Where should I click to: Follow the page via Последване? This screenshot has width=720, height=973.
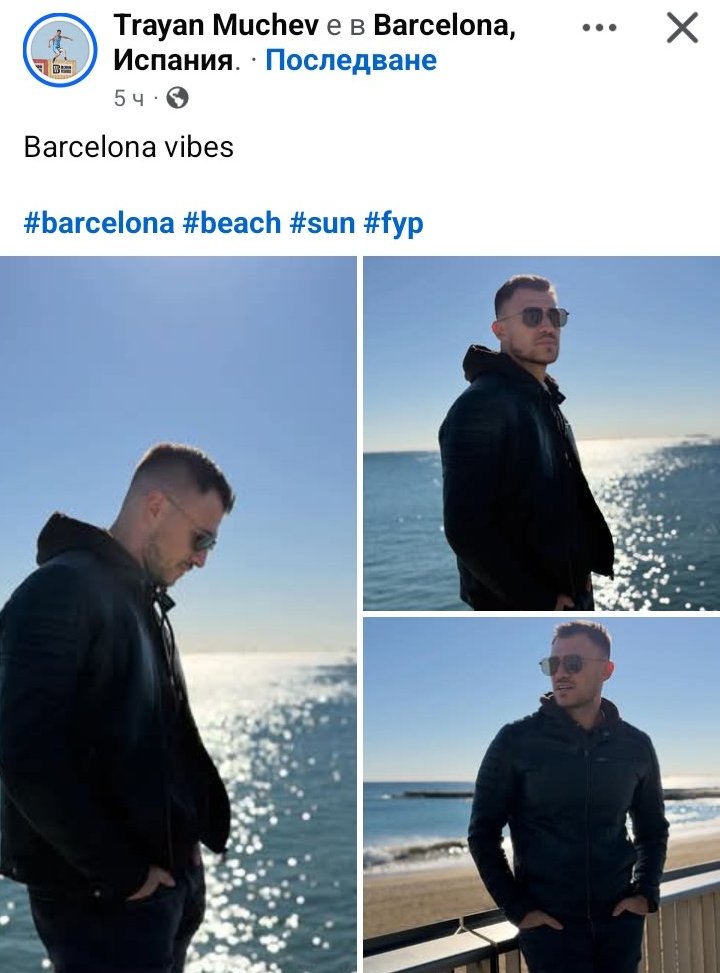(351, 61)
